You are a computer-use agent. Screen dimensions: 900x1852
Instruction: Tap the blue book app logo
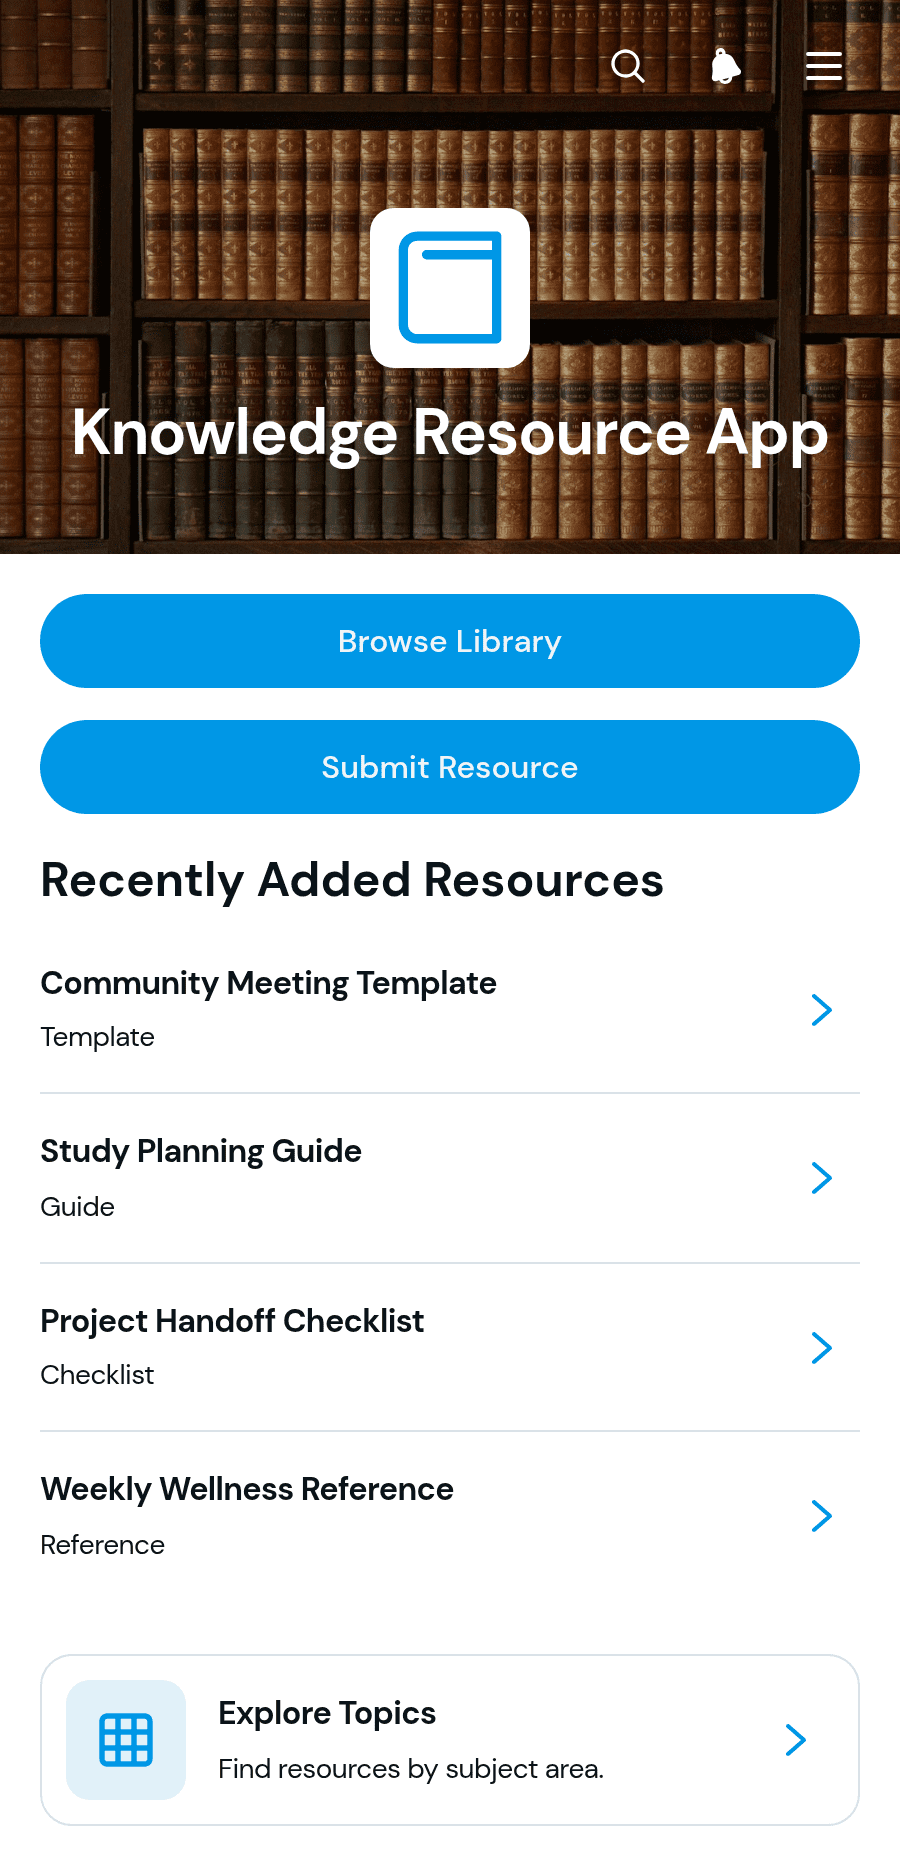[450, 288]
